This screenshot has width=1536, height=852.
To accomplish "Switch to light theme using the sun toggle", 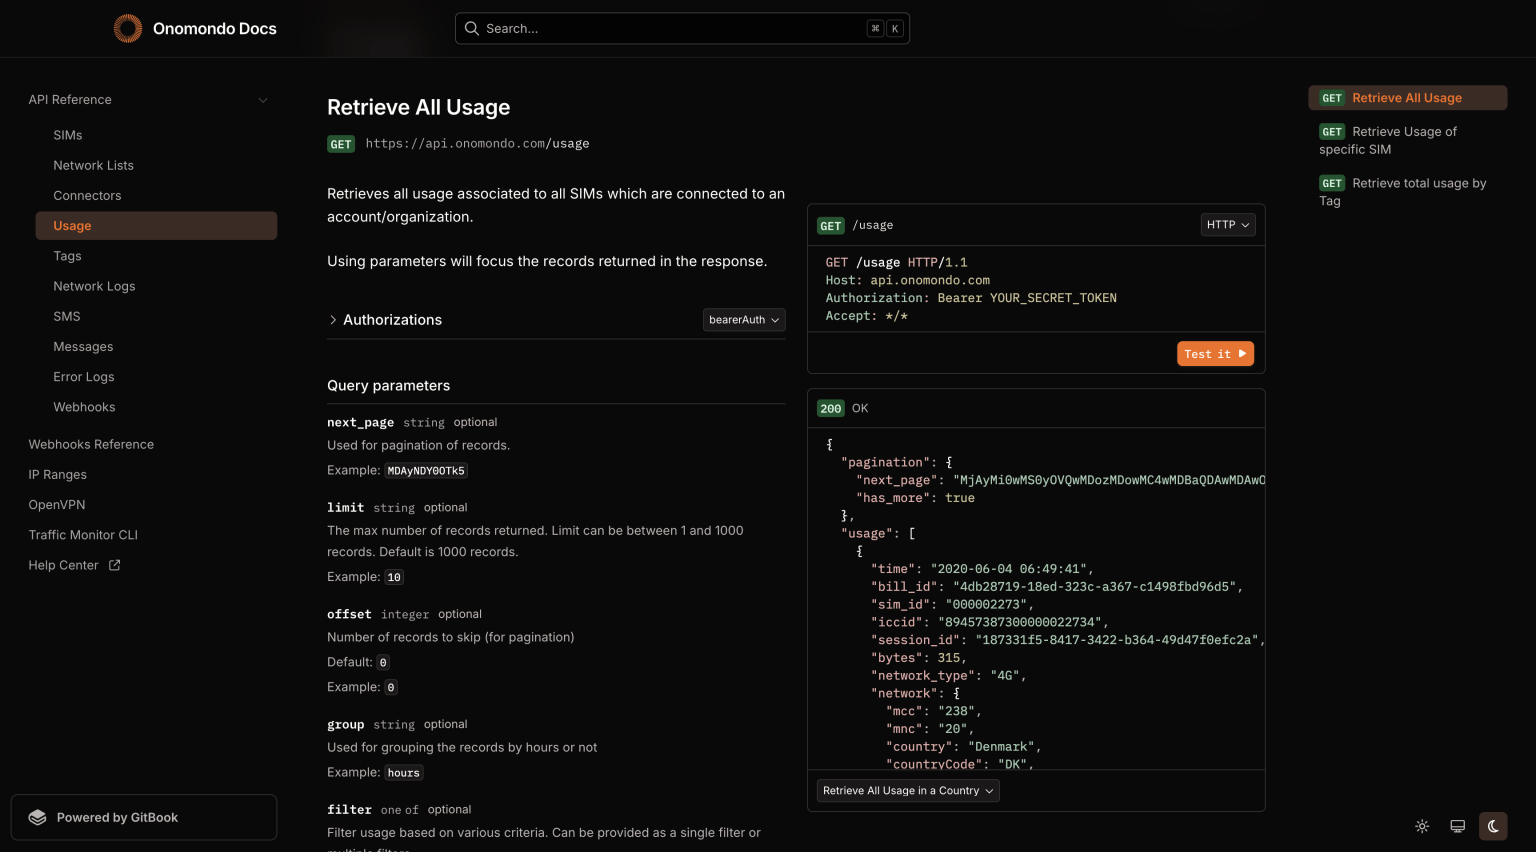I will [1422, 826].
